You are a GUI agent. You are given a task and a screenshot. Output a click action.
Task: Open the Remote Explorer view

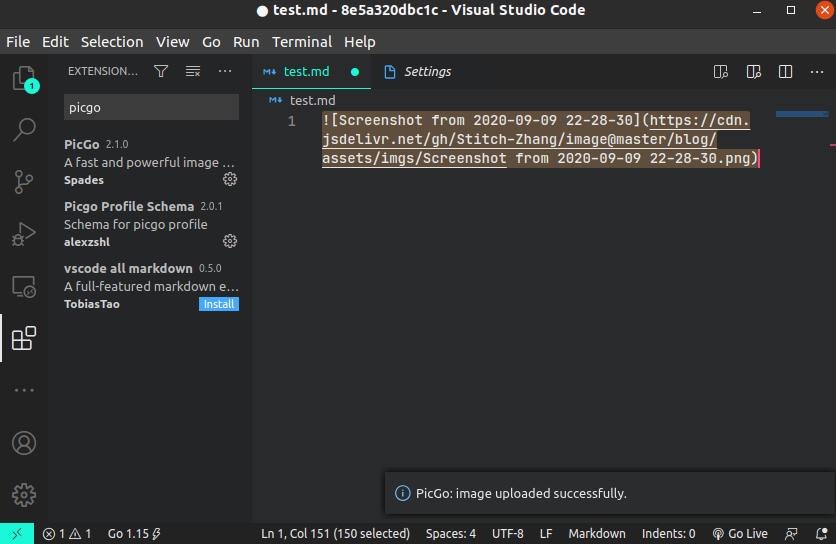(23, 287)
